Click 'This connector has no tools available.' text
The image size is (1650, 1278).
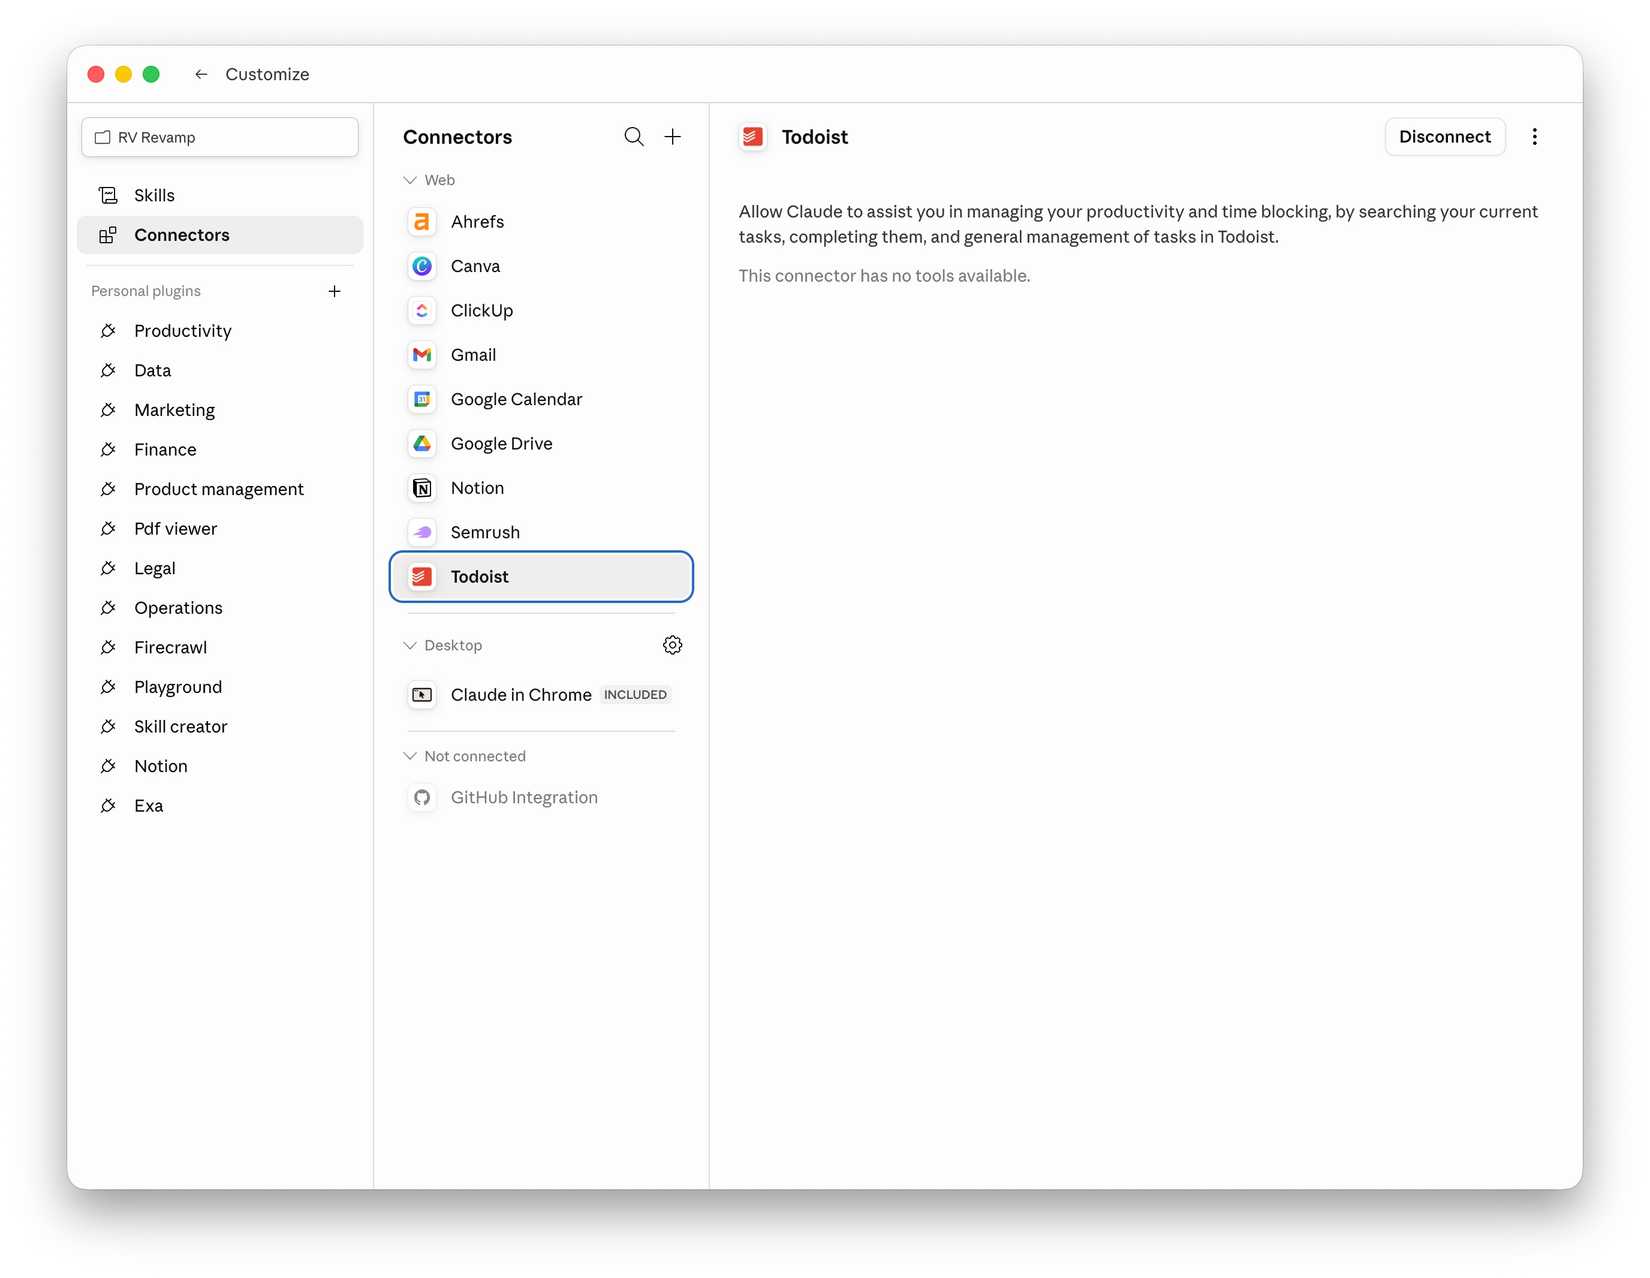tap(884, 276)
